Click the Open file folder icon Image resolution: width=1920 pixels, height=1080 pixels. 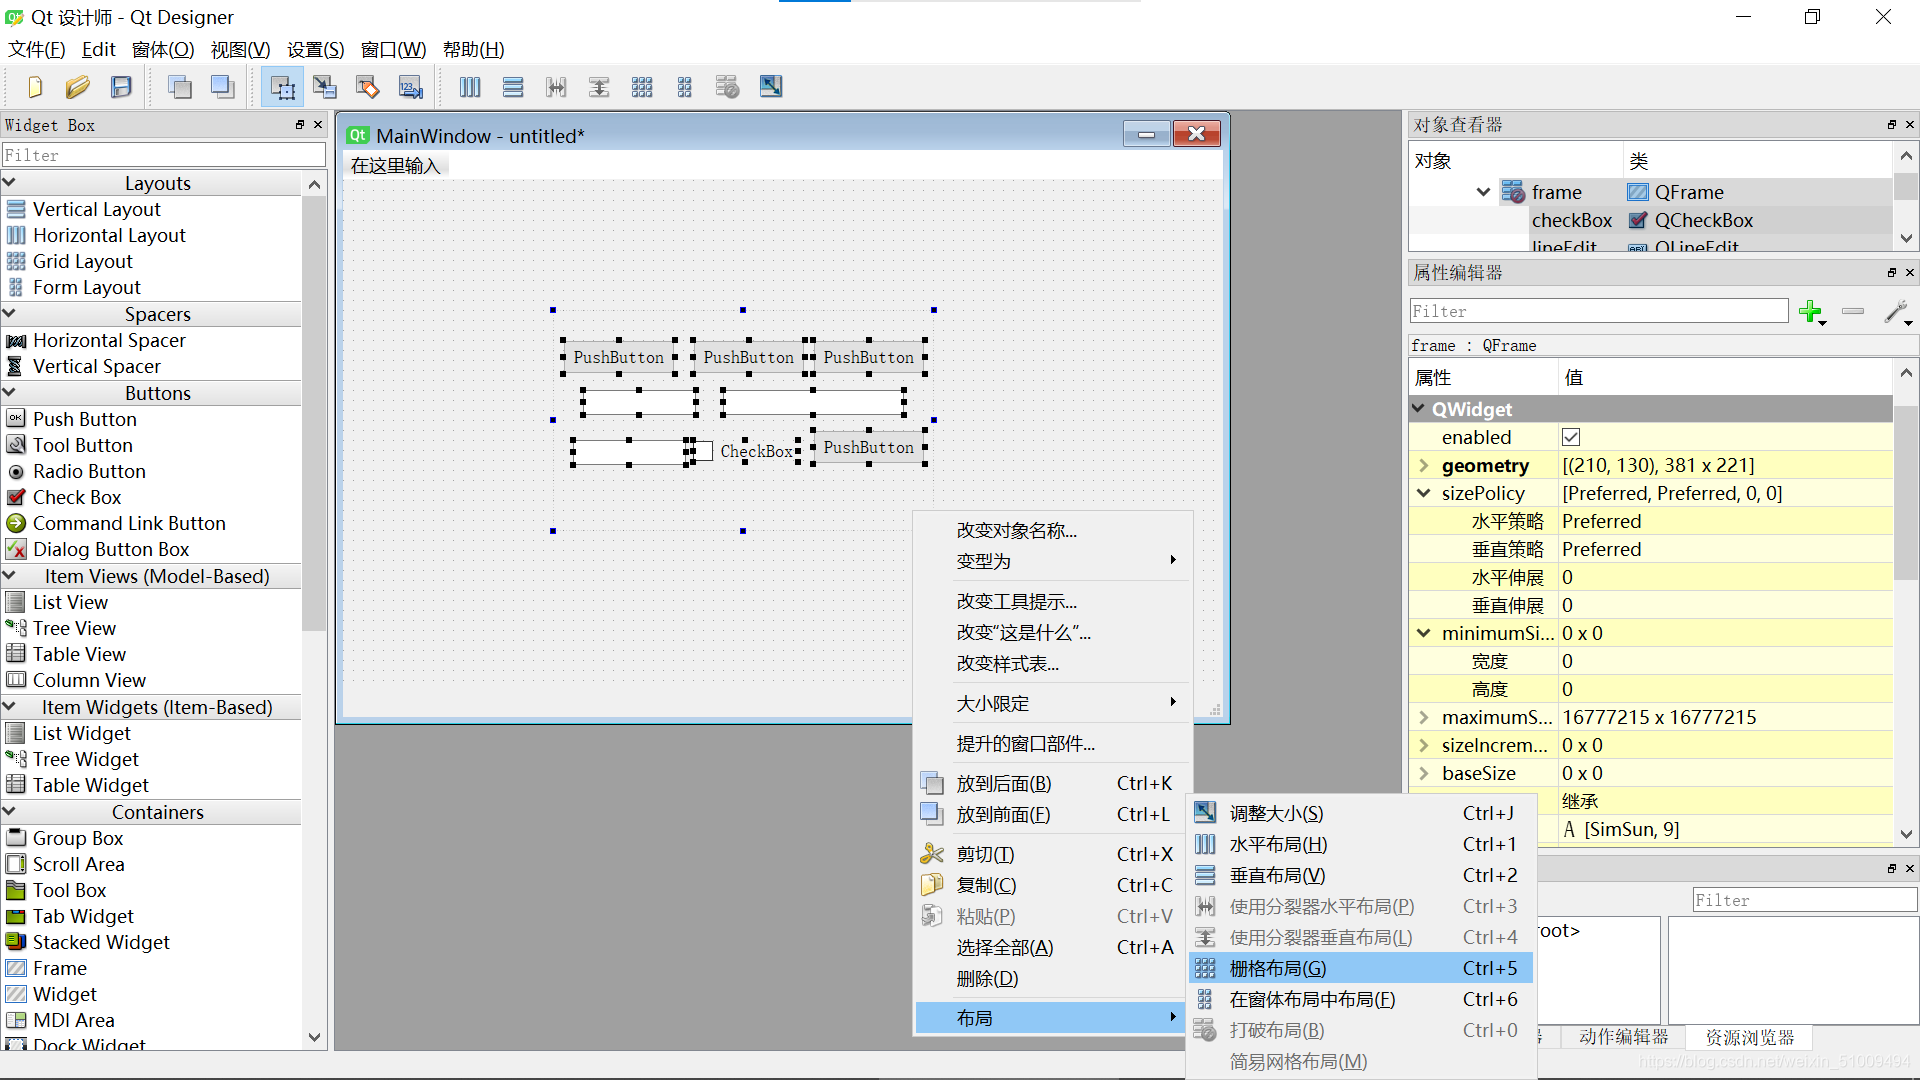pos(78,87)
